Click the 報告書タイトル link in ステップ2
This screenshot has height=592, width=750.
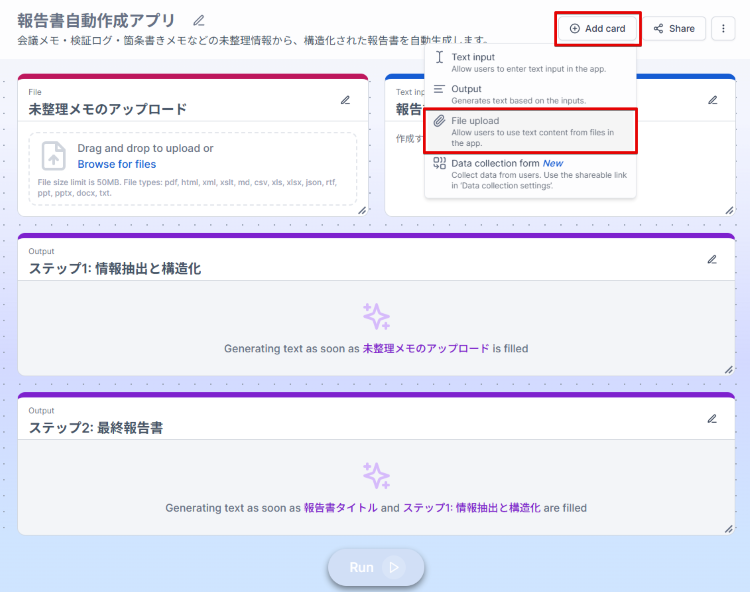coord(340,508)
